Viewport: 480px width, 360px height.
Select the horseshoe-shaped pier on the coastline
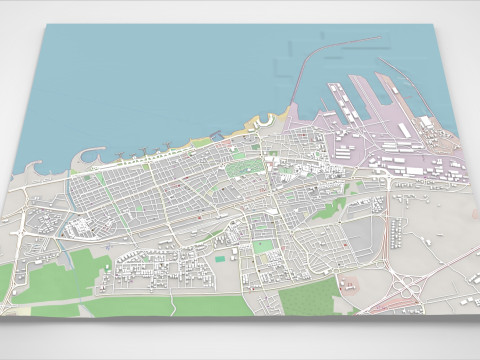point(266,120)
